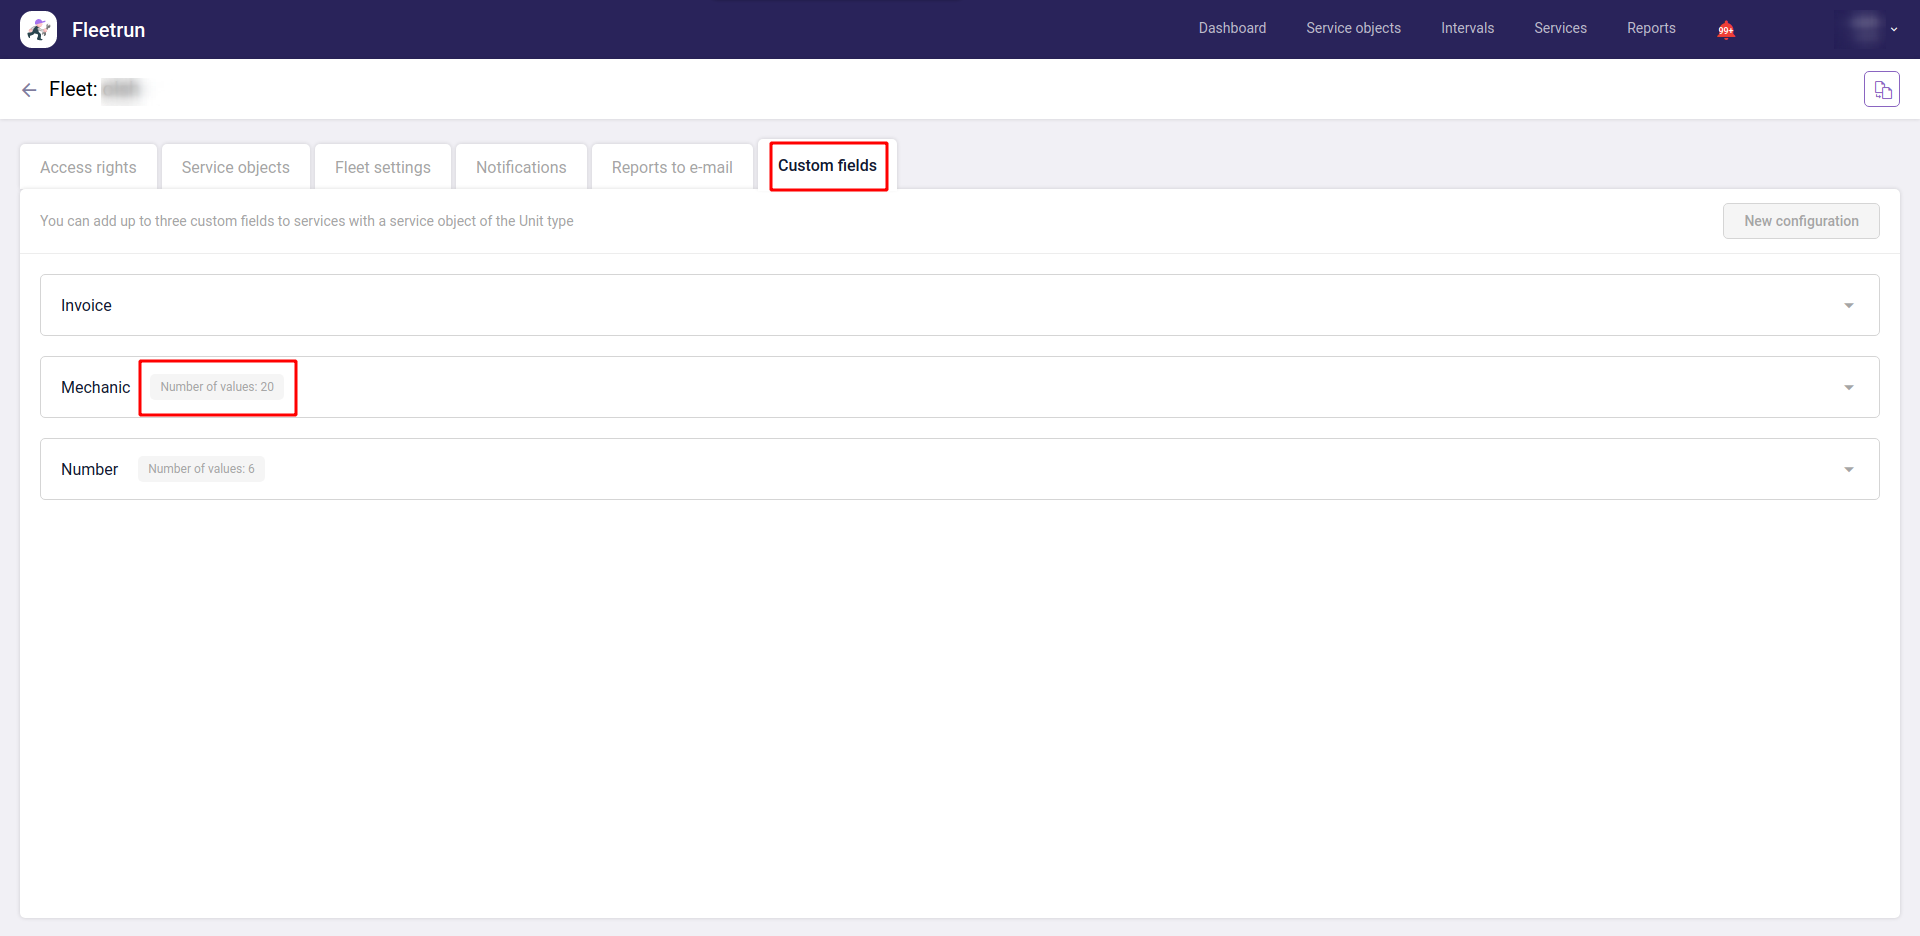Select the Custom fields tab
Image resolution: width=1920 pixels, height=936 pixels.
[827, 166]
